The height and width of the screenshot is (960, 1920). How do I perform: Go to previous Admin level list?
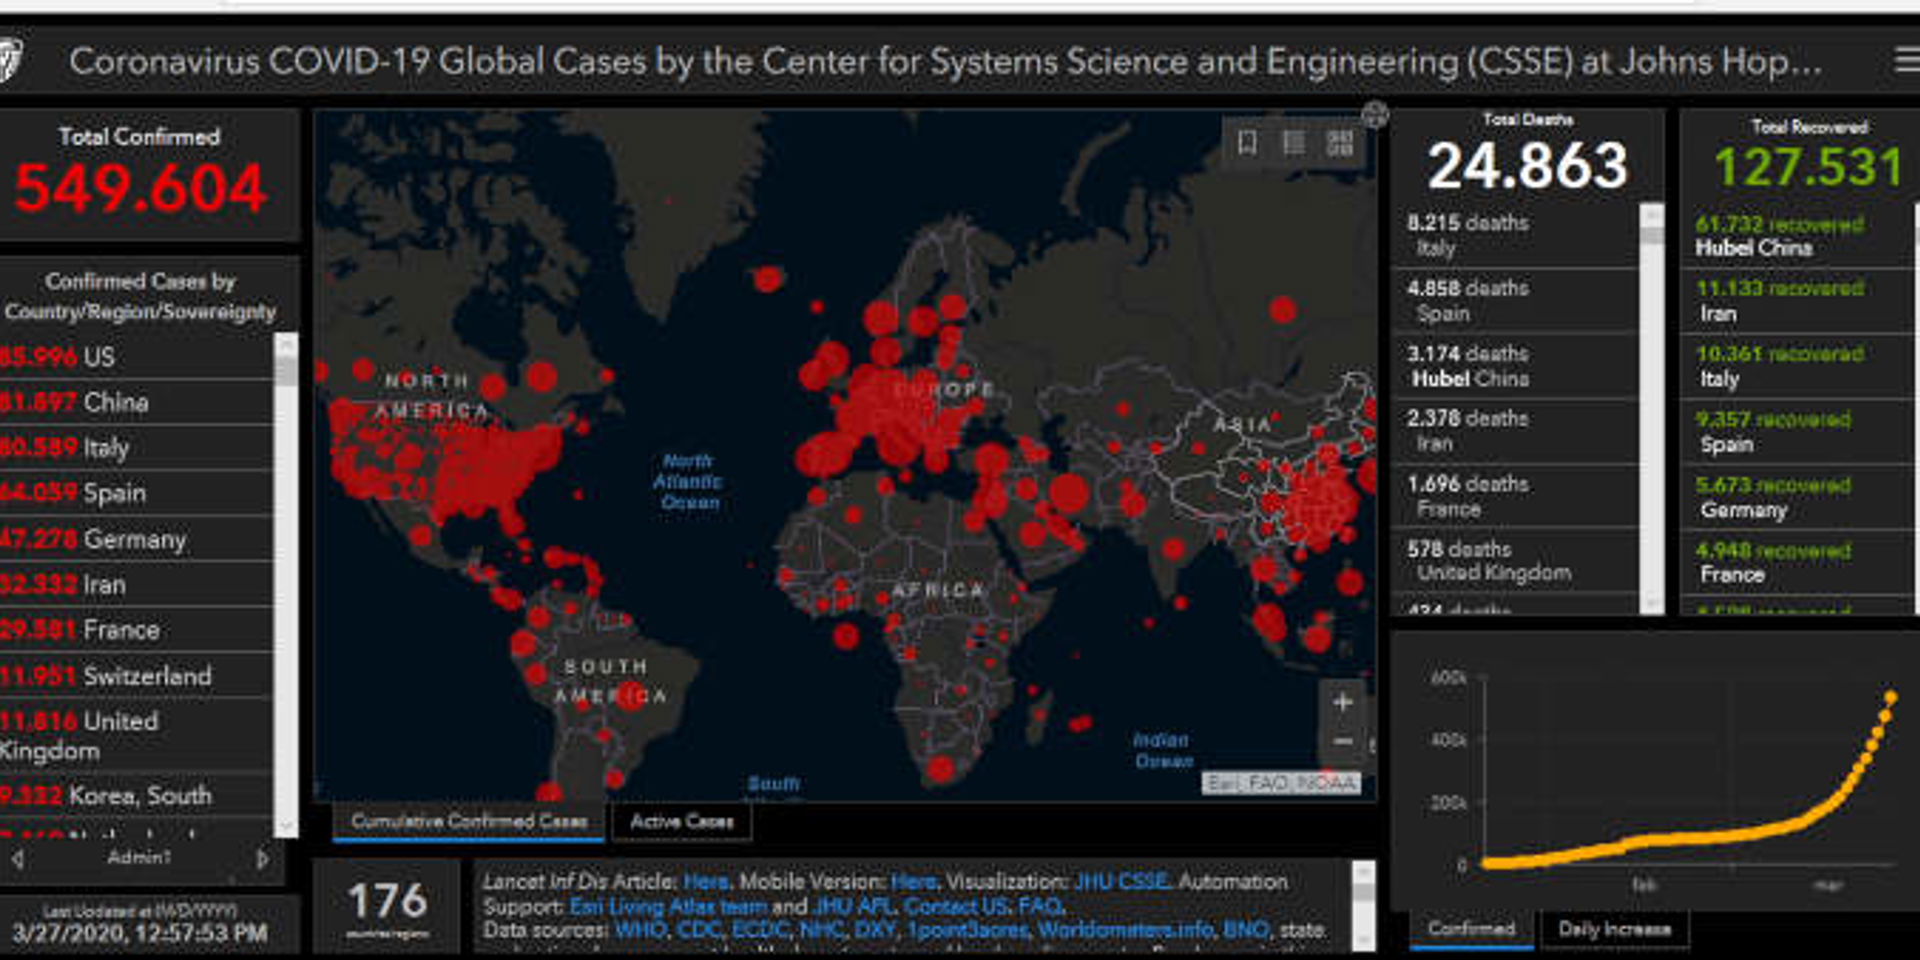point(17,858)
